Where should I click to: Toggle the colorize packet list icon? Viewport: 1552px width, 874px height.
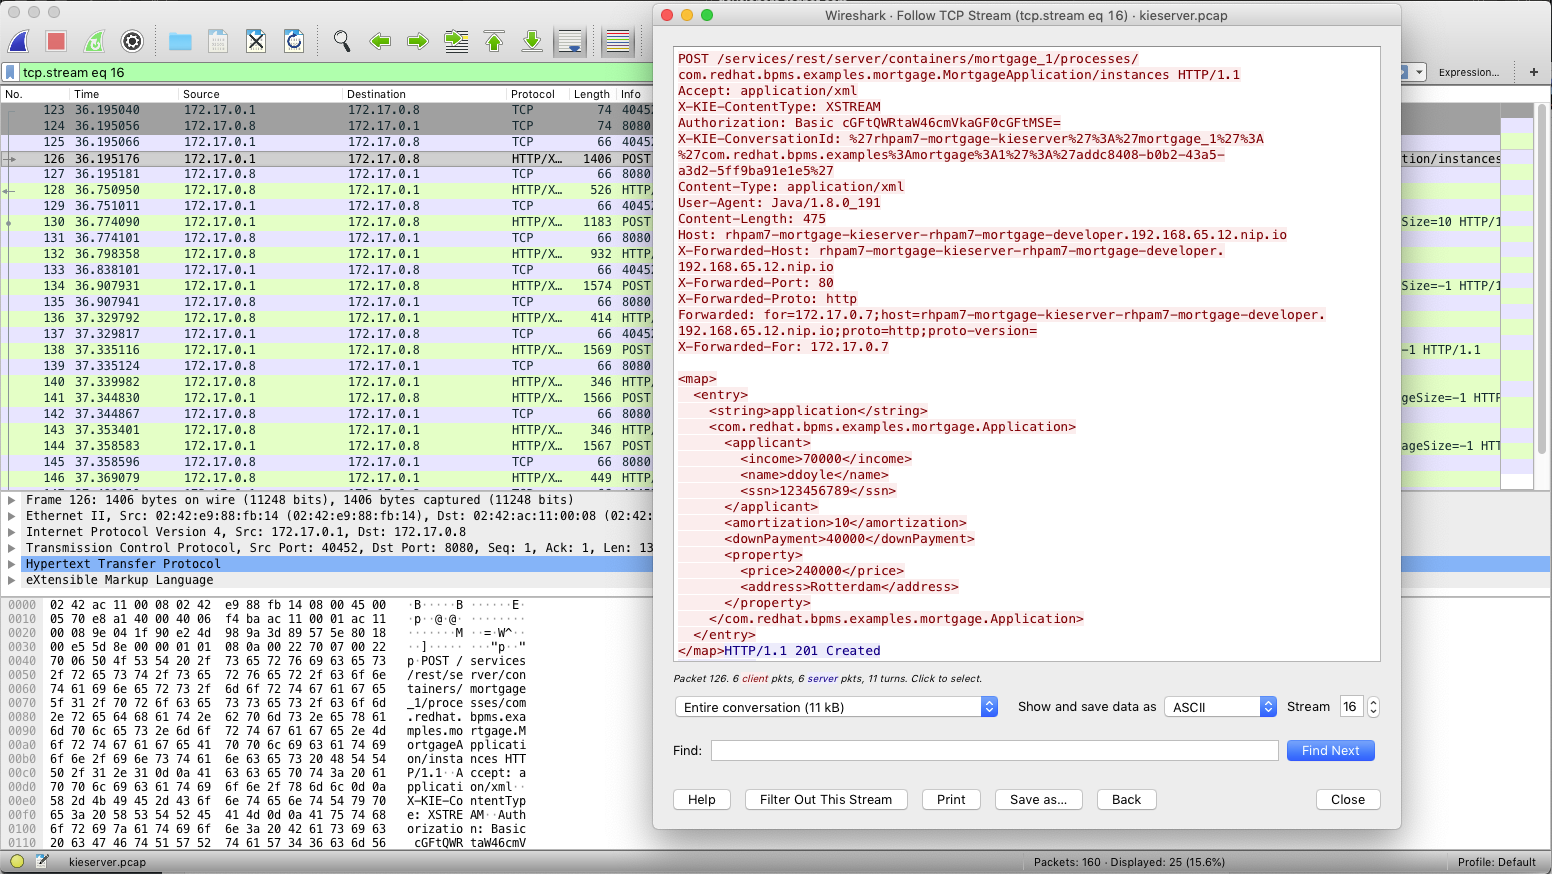618,41
